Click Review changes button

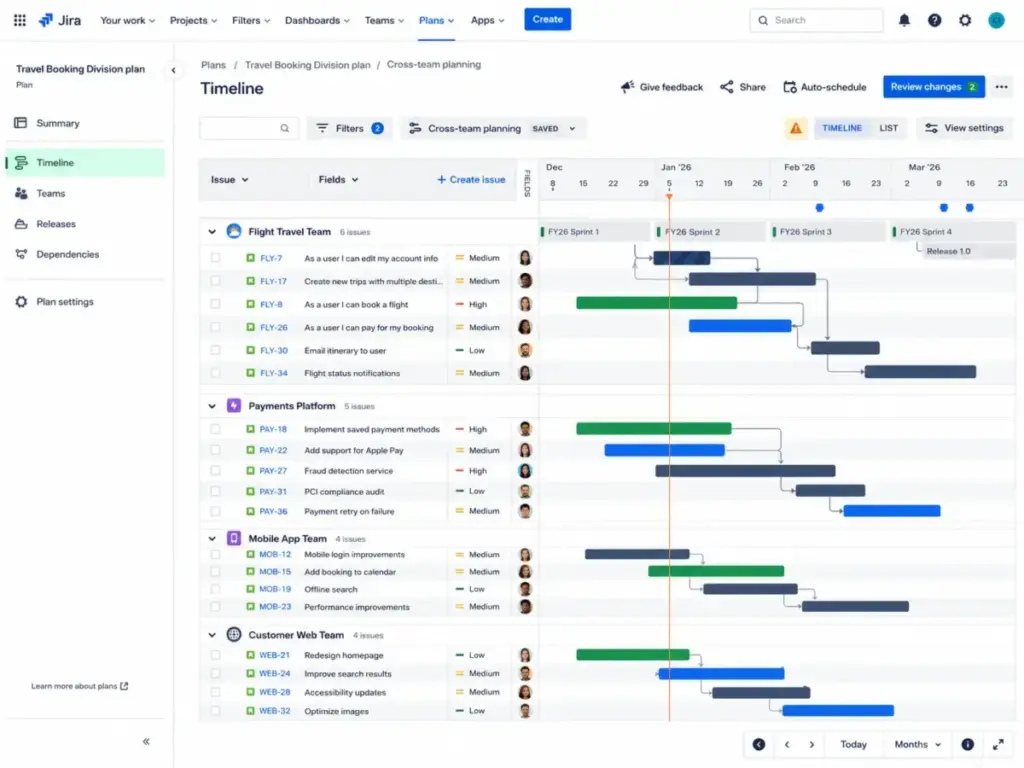coord(933,87)
